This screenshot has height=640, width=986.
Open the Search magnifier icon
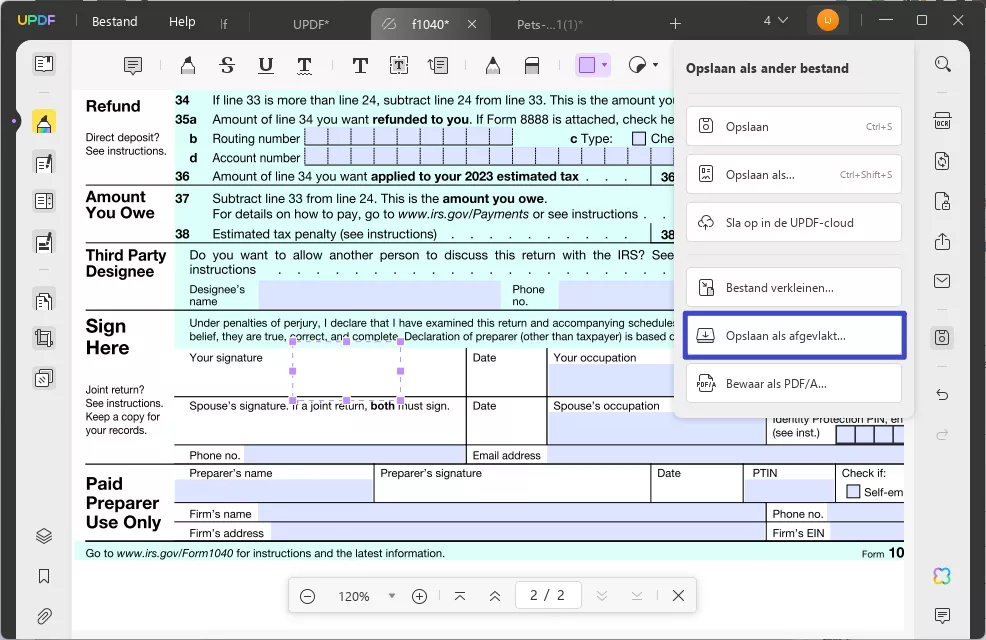(x=942, y=64)
